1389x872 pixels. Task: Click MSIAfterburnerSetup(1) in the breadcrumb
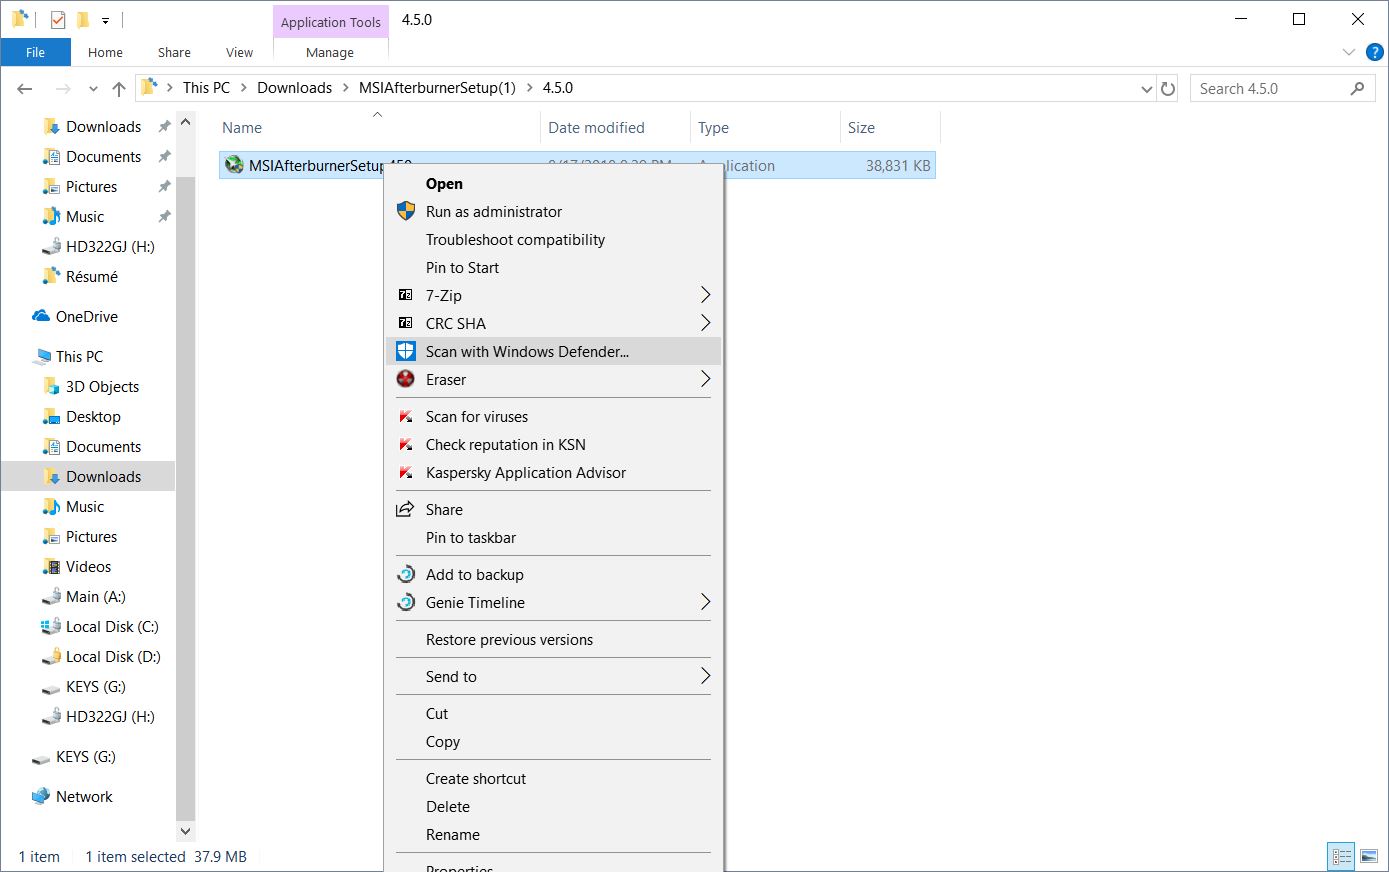click(437, 88)
